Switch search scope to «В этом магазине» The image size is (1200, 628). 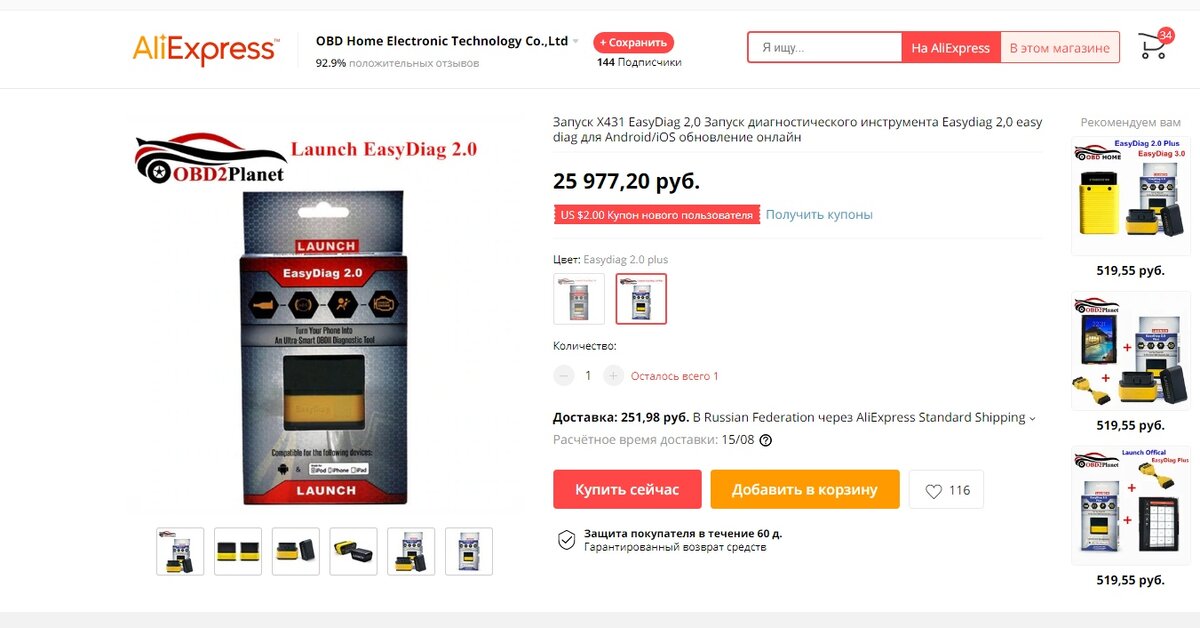pos(1059,48)
